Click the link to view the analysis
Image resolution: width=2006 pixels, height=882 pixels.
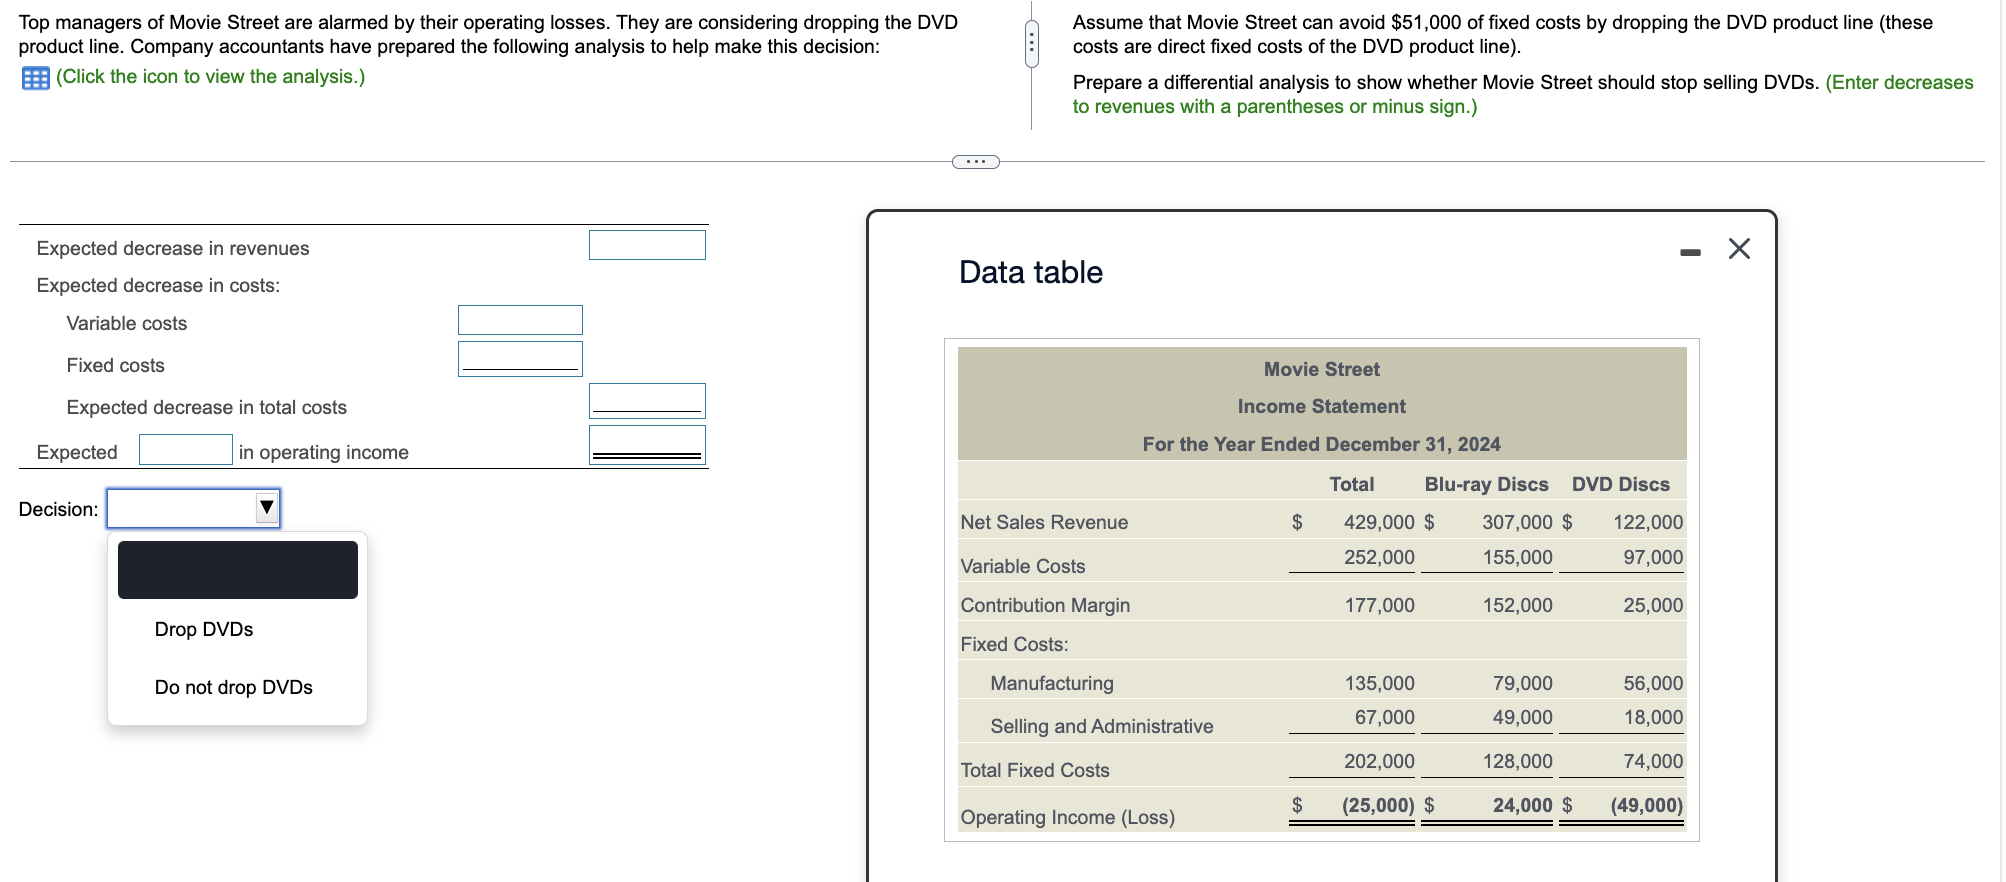211,77
